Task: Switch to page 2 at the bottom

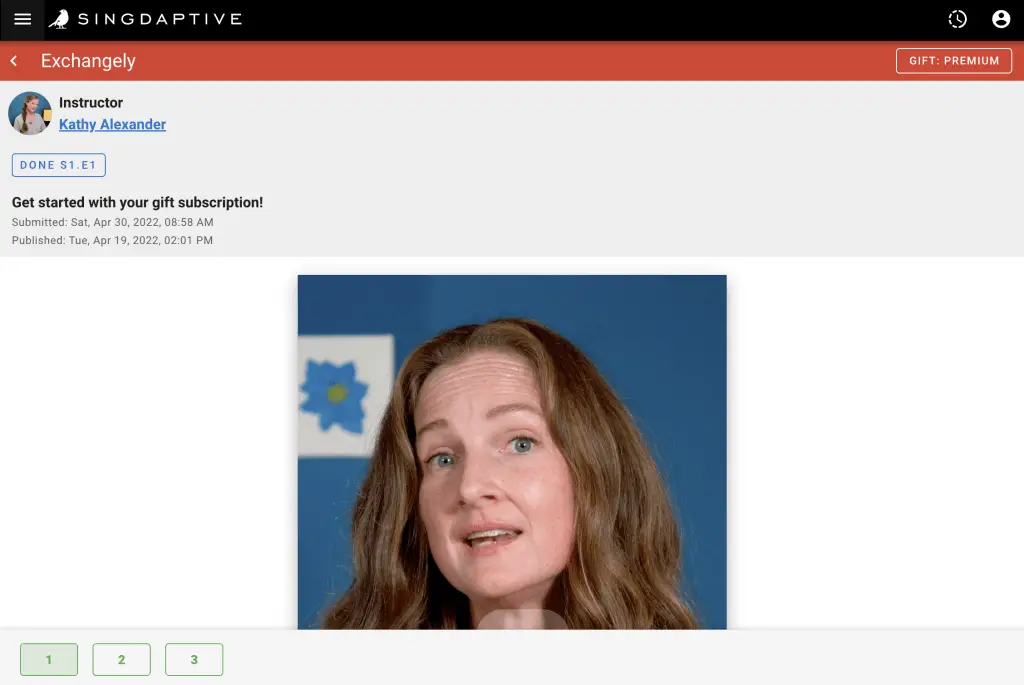Action: click(x=121, y=660)
